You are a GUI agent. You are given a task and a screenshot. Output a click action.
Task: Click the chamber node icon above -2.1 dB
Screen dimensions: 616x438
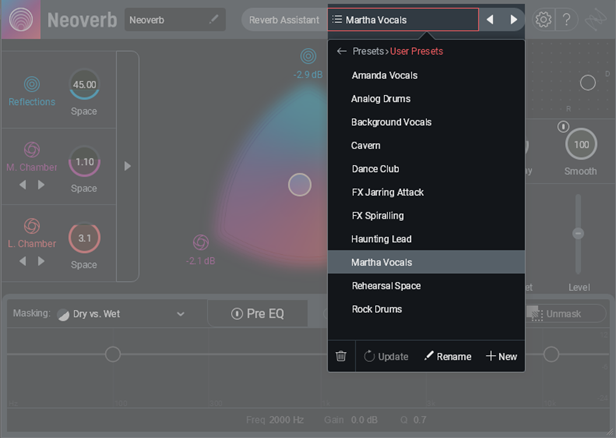tap(201, 242)
